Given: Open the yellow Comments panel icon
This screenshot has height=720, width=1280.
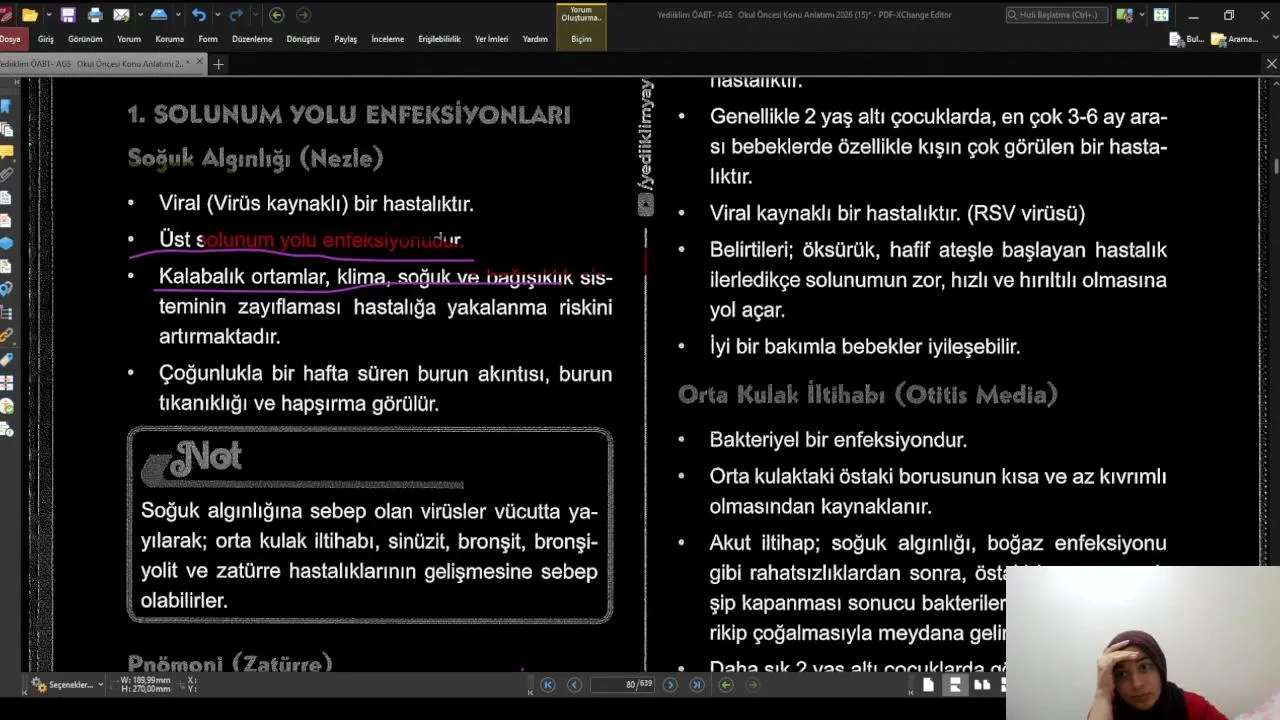Looking at the screenshot, I should tap(7, 152).
